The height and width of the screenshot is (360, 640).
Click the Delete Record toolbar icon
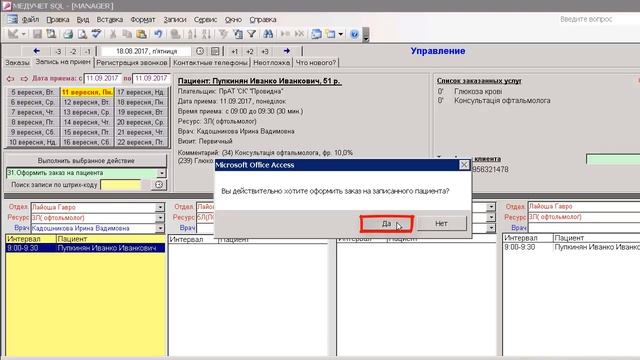[x=300, y=34]
